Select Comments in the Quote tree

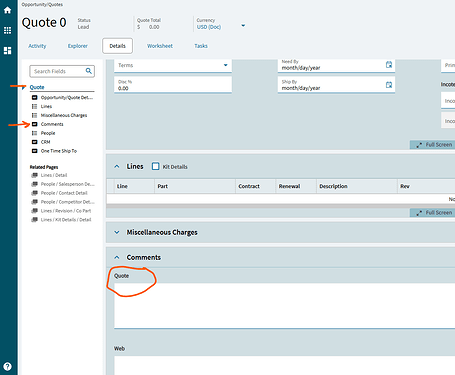(x=52, y=124)
